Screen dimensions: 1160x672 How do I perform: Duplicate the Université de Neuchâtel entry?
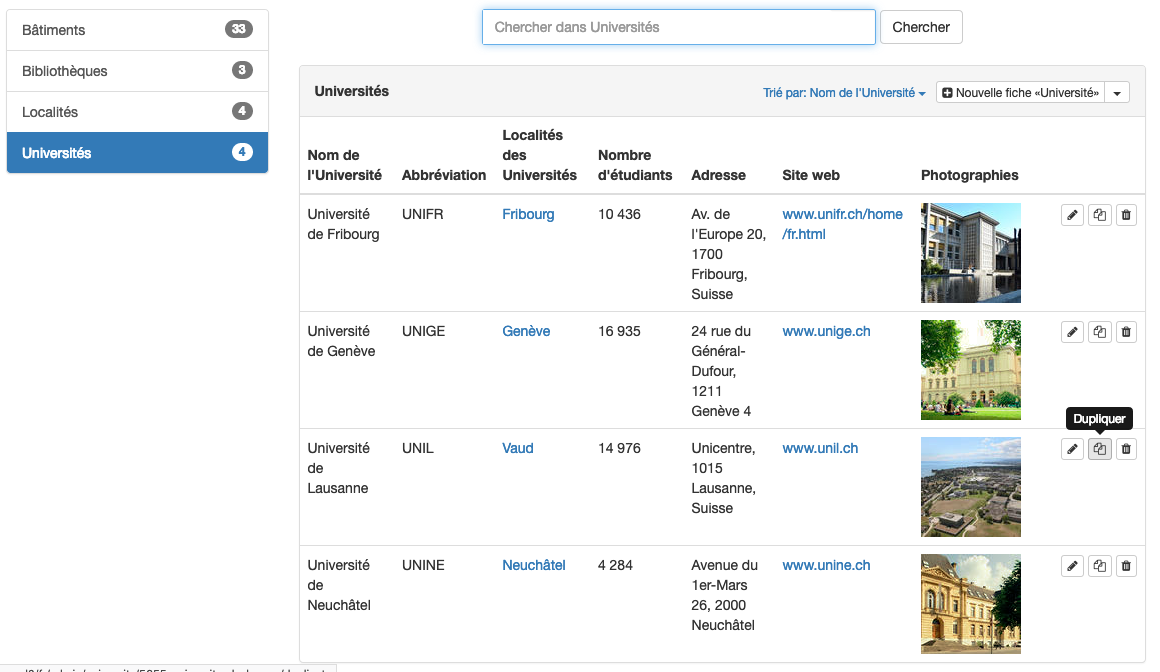click(x=1099, y=566)
